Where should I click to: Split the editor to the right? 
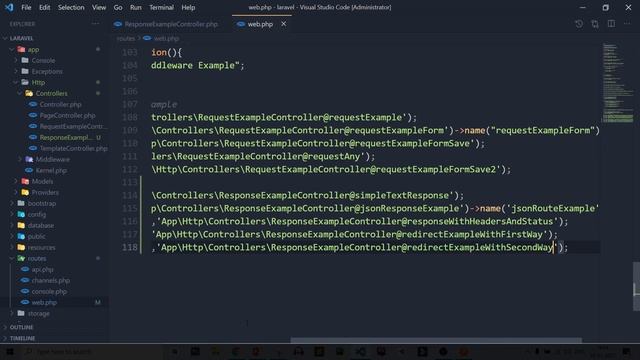coord(611,24)
